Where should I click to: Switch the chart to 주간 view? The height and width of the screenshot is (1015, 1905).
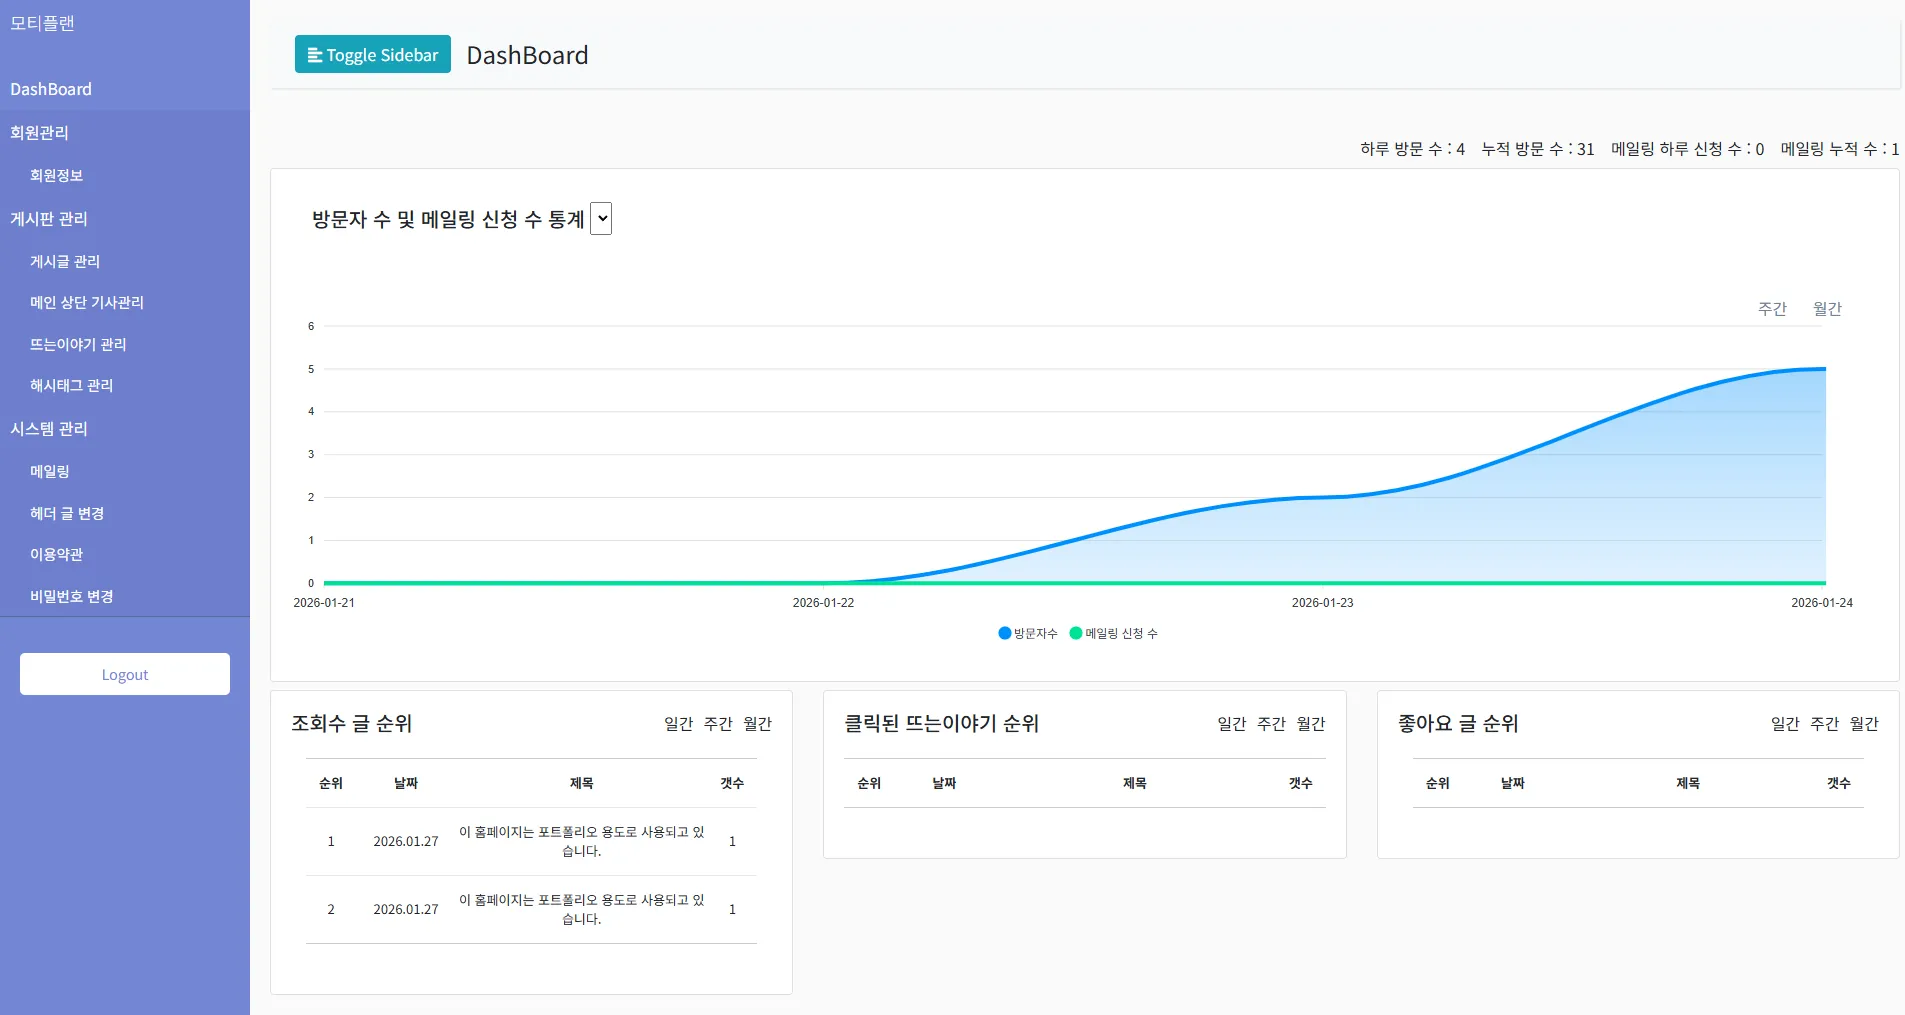click(1771, 309)
